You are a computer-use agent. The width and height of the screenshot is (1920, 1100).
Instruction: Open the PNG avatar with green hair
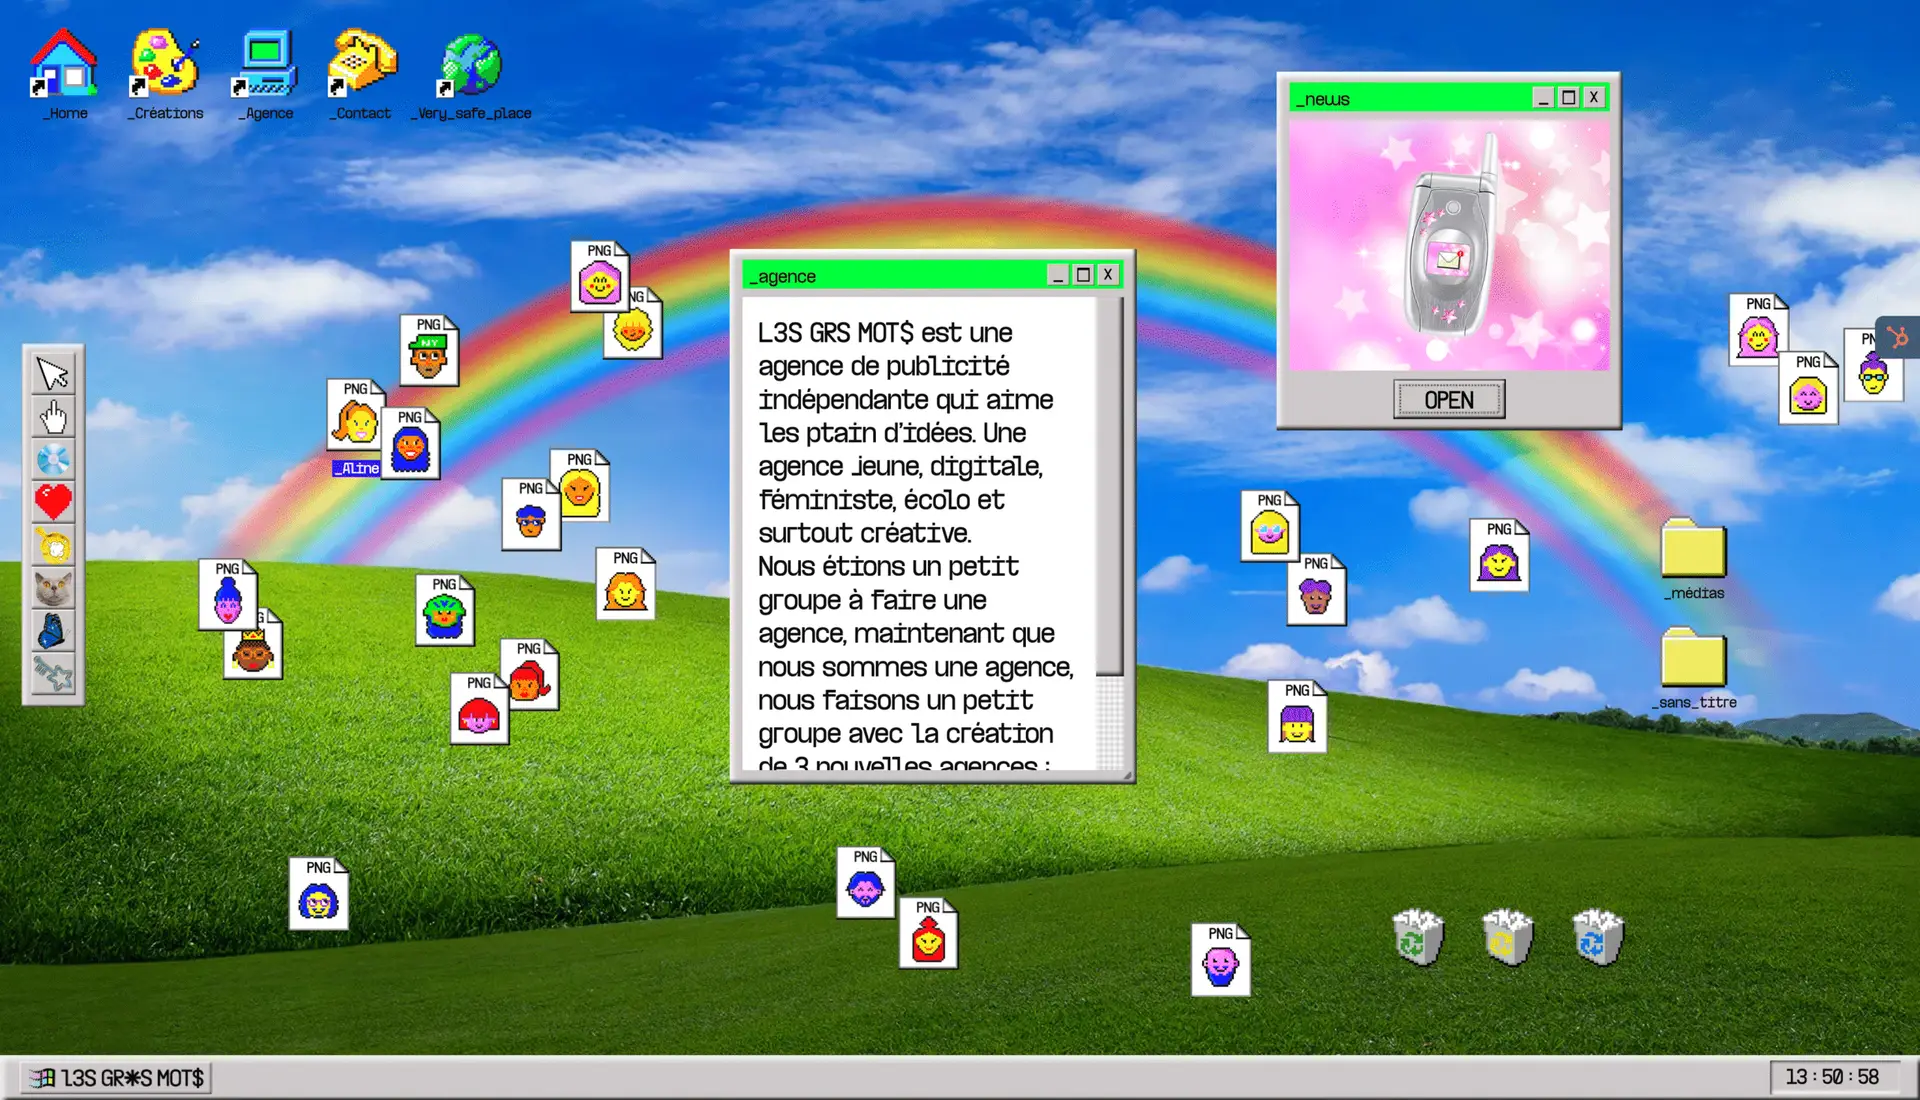445,610
